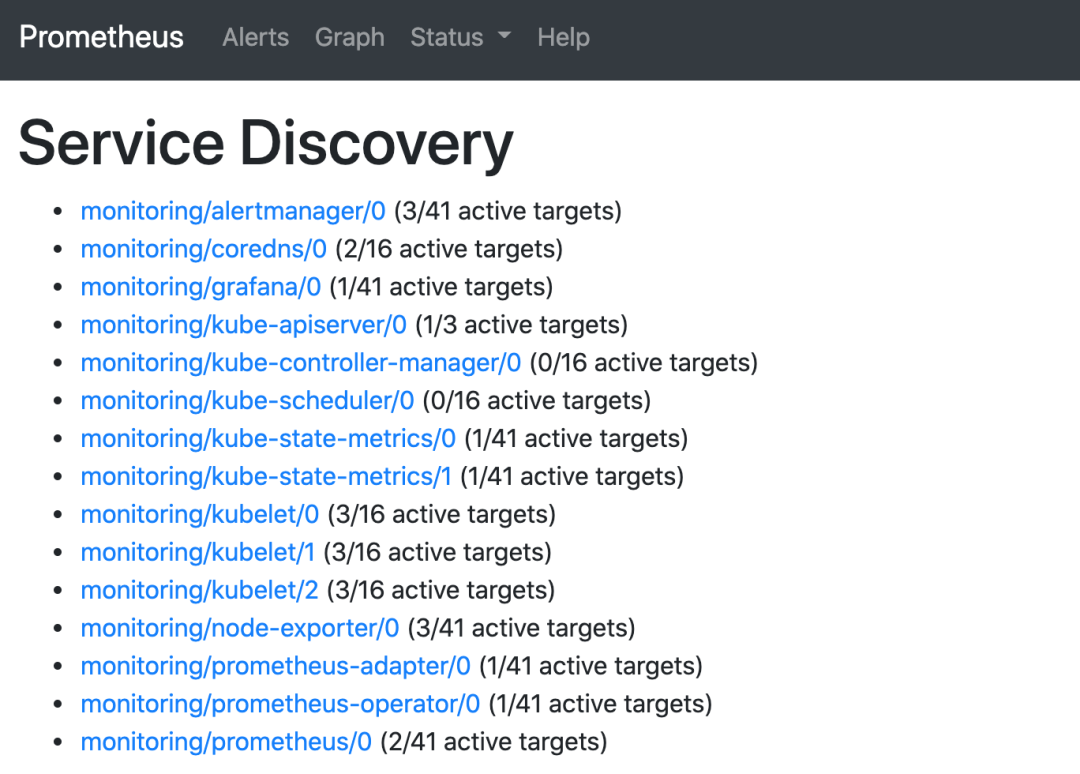
Task: Open monitoring/kube-scheduler/0 link
Action: [x=247, y=401]
